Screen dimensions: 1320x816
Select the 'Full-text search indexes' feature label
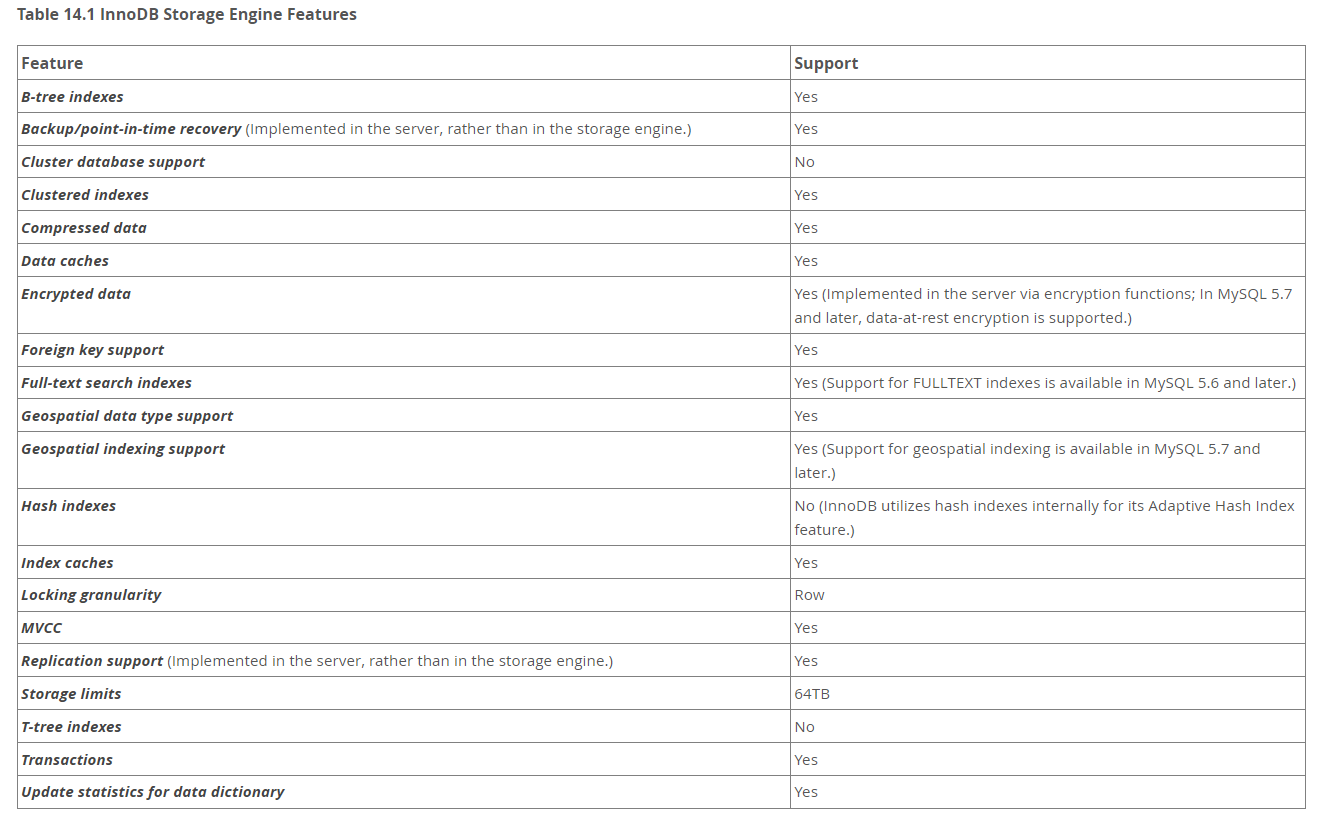tap(106, 383)
